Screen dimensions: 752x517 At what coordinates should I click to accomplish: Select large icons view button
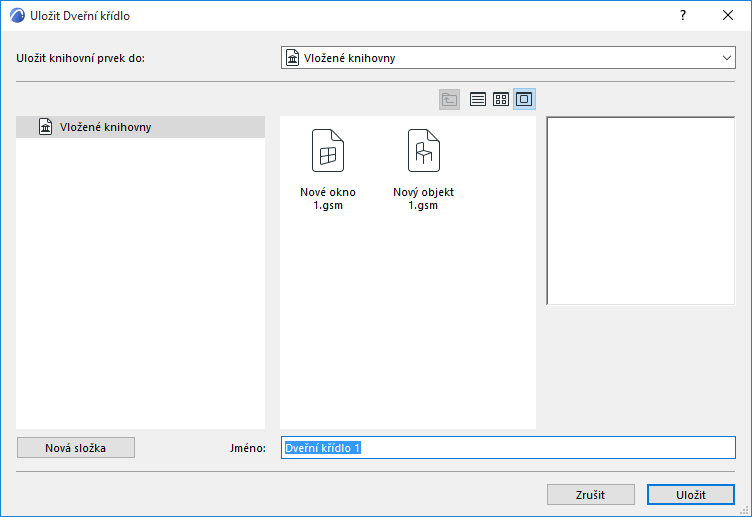tap(524, 99)
